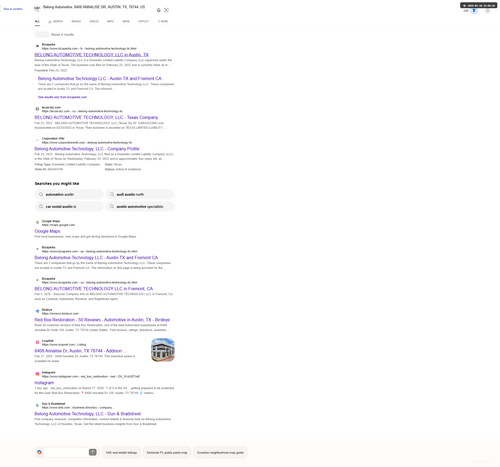Click the microphone voice search icon
This screenshot has height=467, width=500.
(159, 10)
